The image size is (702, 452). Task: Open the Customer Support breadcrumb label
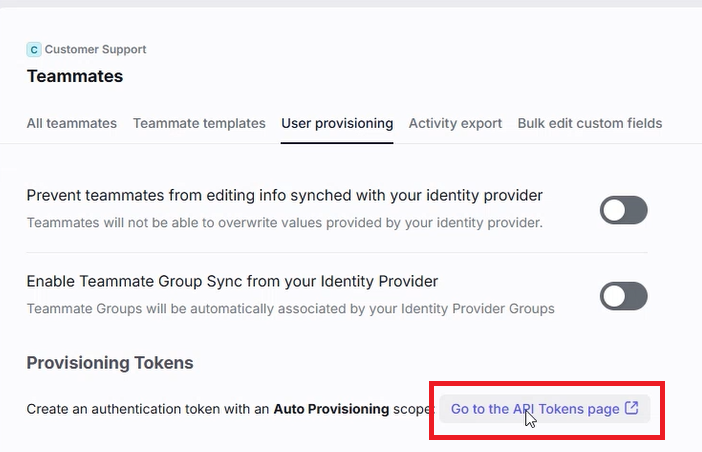[95, 49]
